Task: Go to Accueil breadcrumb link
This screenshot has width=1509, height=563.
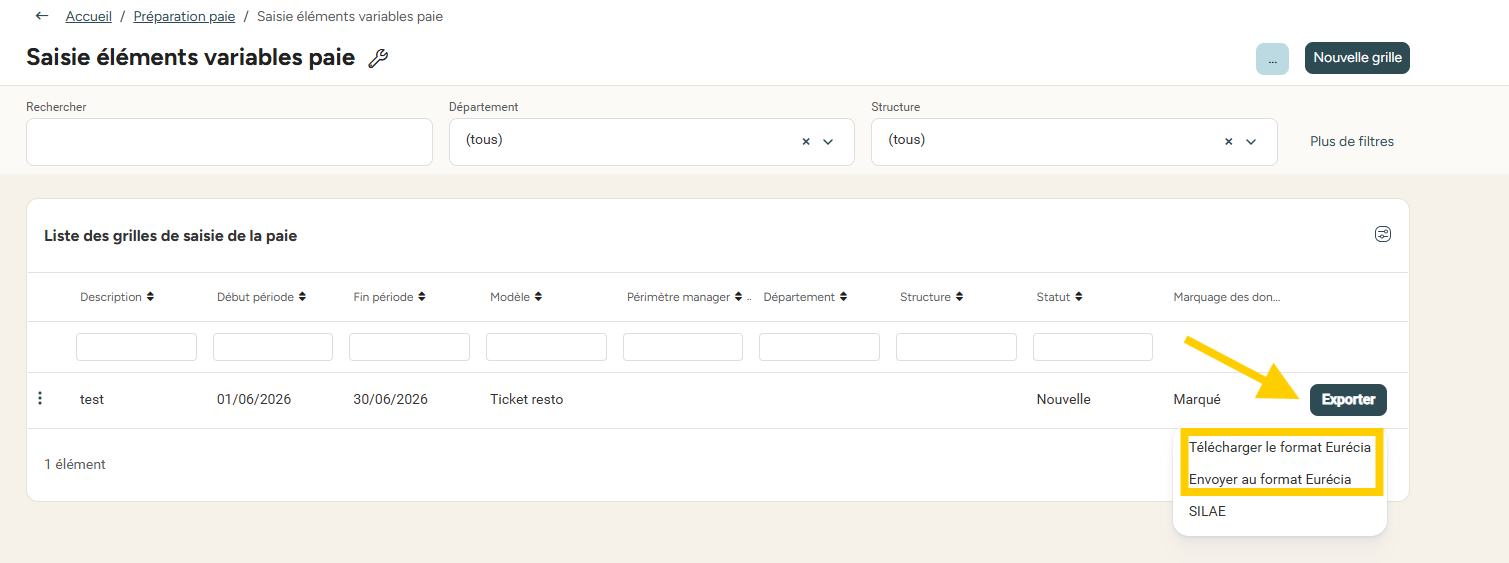Action: click(89, 16)
